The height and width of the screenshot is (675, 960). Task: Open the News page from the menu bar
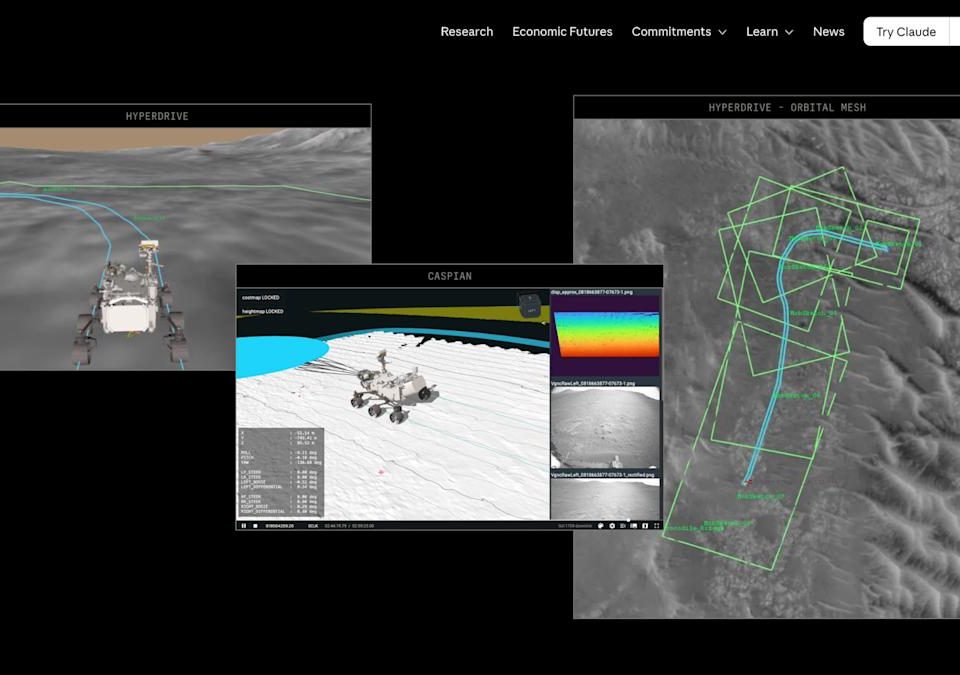pos(828,31)
